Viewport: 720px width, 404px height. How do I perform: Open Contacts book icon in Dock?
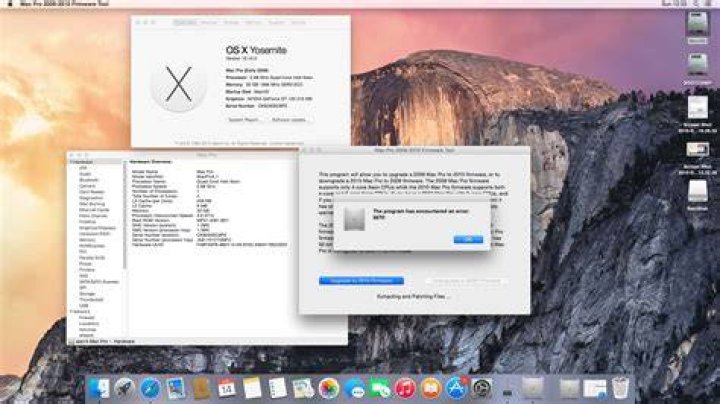pyautogui.click(x=201, y=389)
